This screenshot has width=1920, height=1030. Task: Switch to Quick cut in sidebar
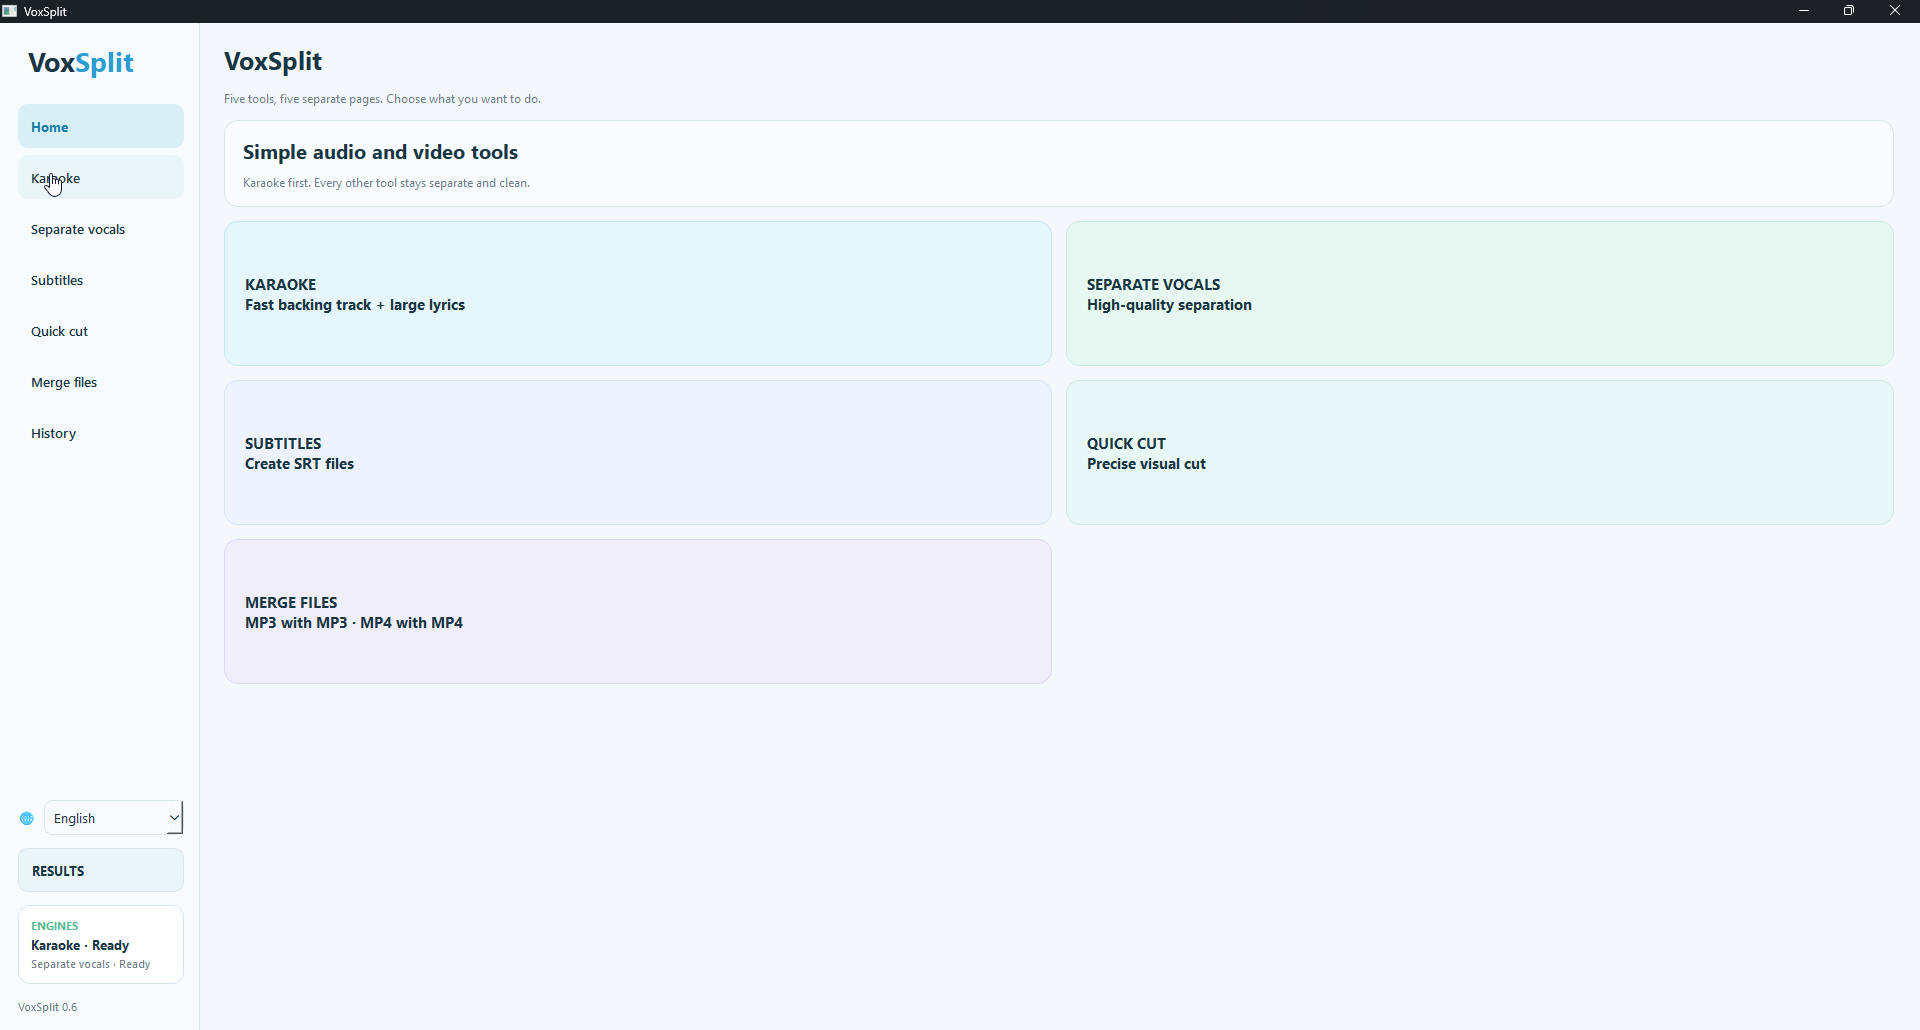pyautogui.click(x=101, y=331)
